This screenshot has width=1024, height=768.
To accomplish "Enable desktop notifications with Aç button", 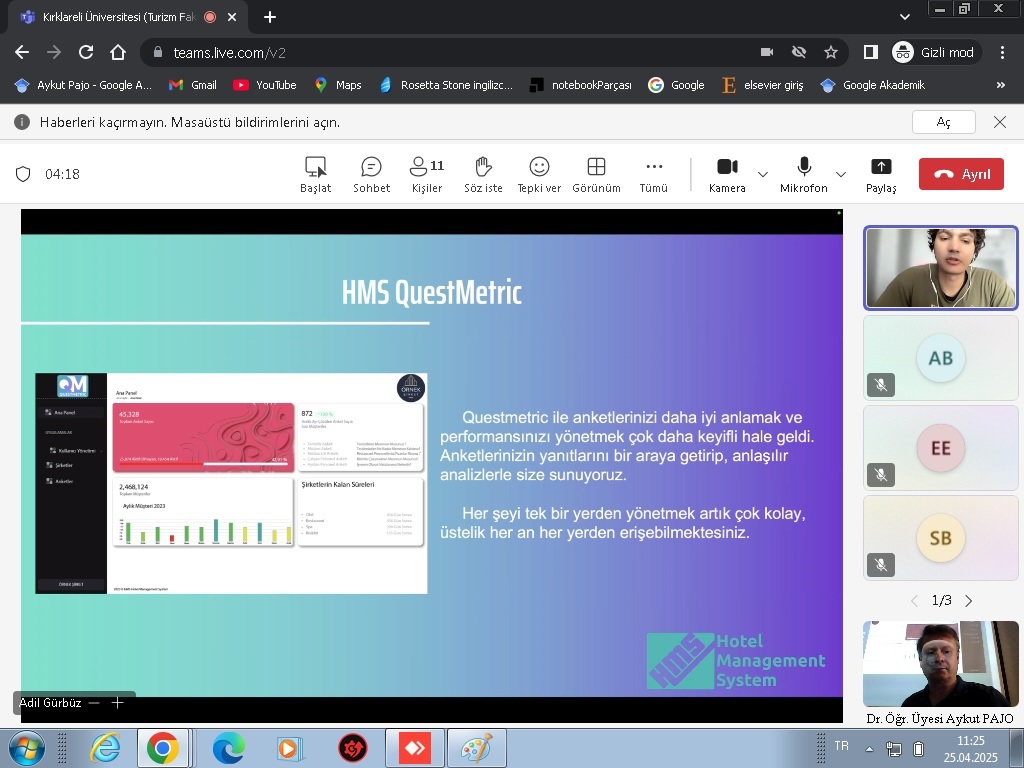I will click(944, 122).
